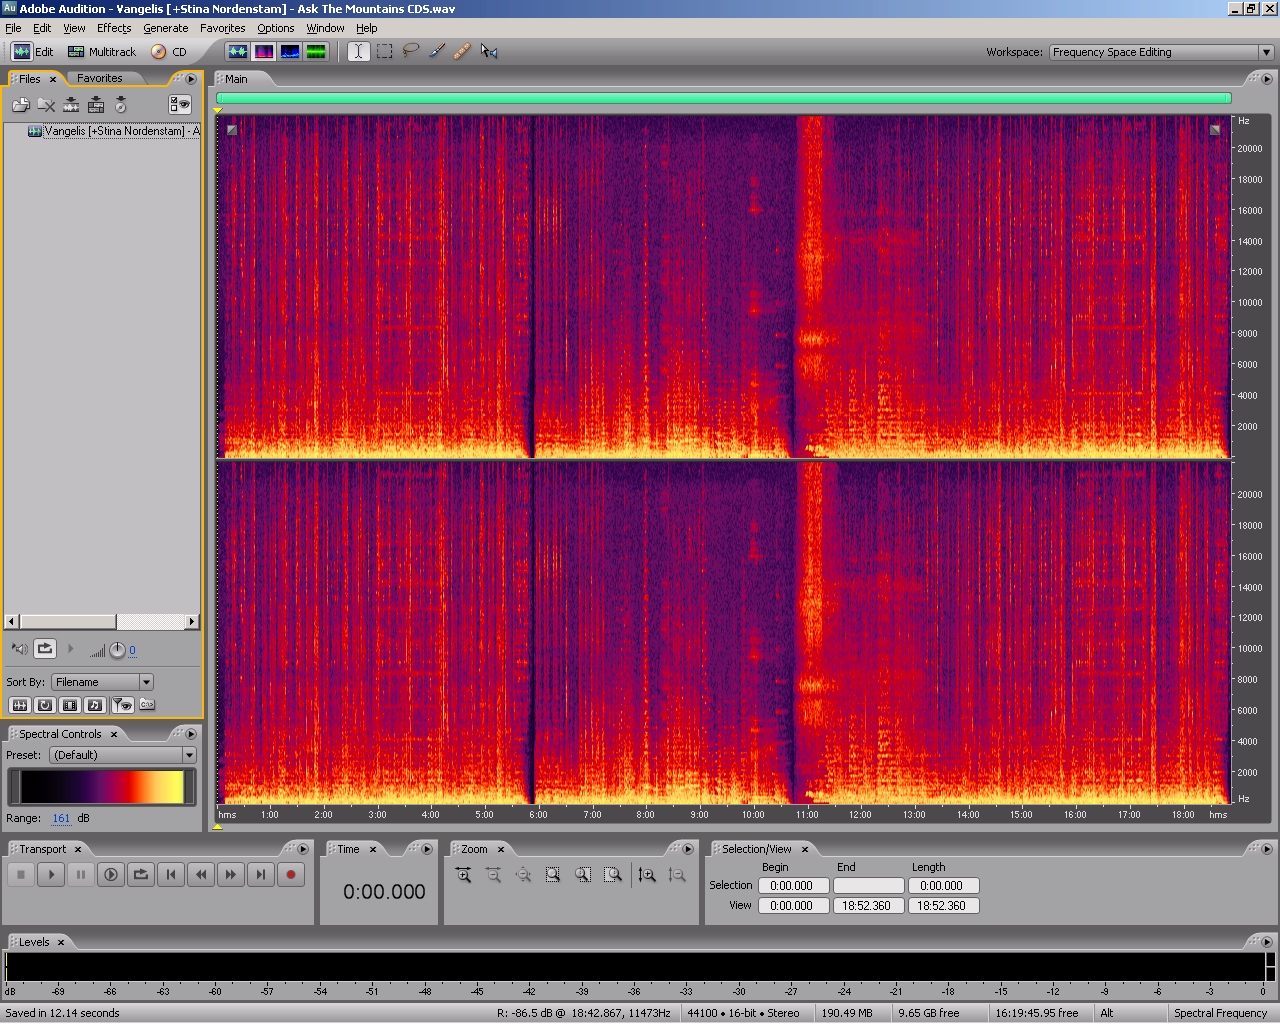Screen dimensions: 1280x1024
Task: Toggle Loop Play in Files panel
Action: point(45,649)
